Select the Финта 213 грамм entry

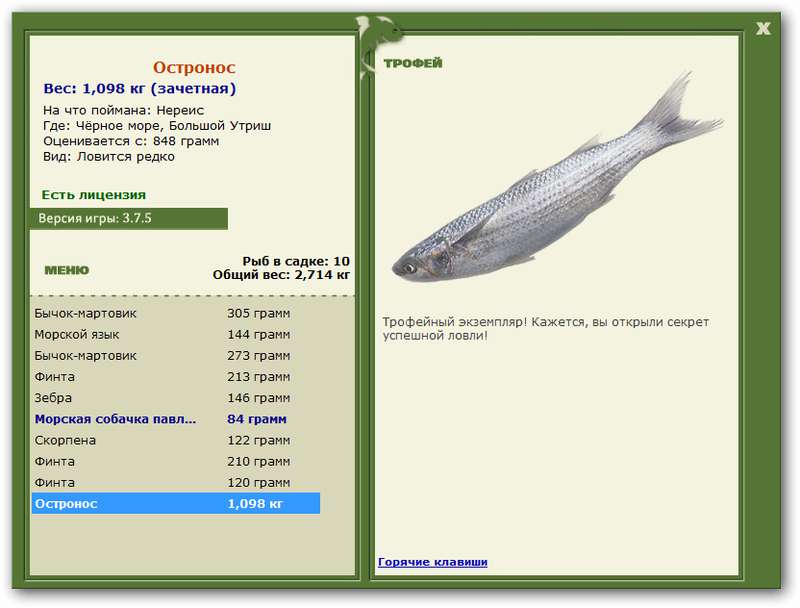pyautogui.click(x=176, y=377)
